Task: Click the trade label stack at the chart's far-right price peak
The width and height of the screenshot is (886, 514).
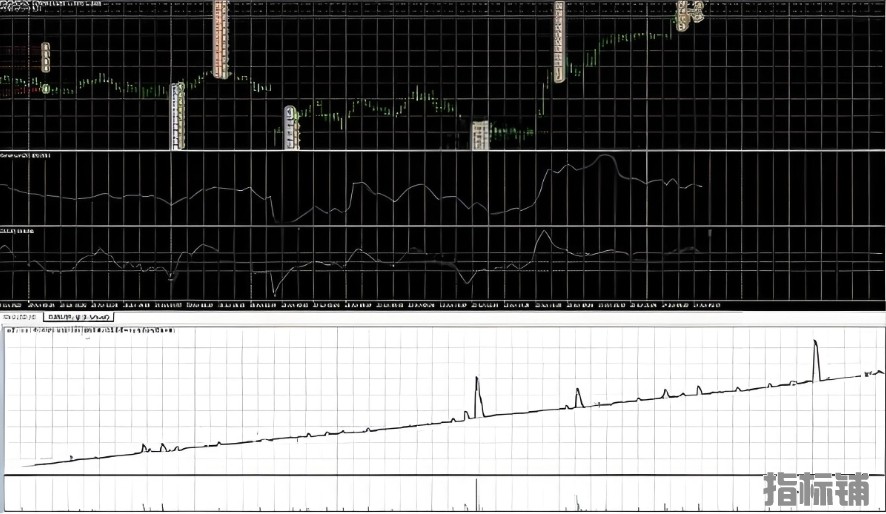Action: [687, 13]
